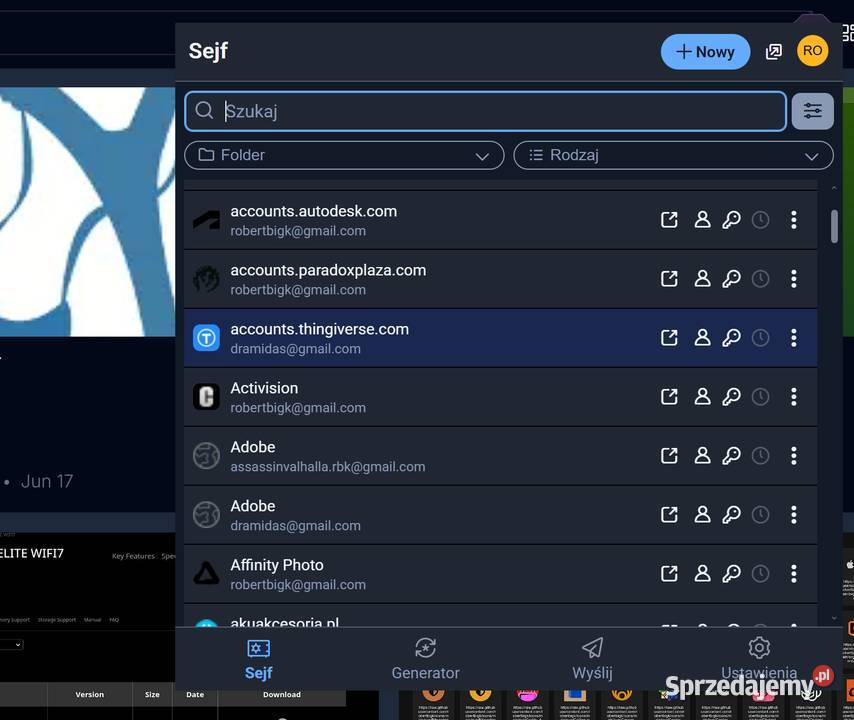Open Adobe entry for dramidas@gmail.com
Screen dimensions: 854x720
pos(501,515)
